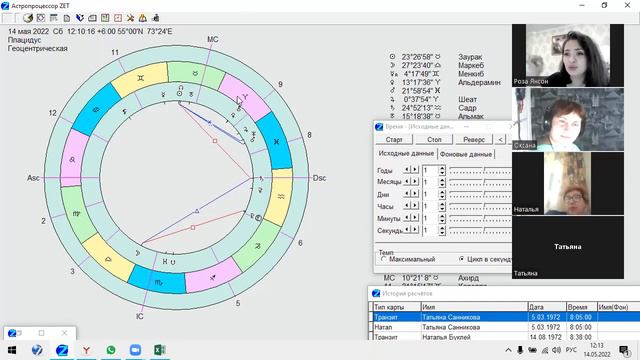Viewport: 640px width, 360px height.
Task: Open Yandex browser from the taskbar
Action: [86, 350]
